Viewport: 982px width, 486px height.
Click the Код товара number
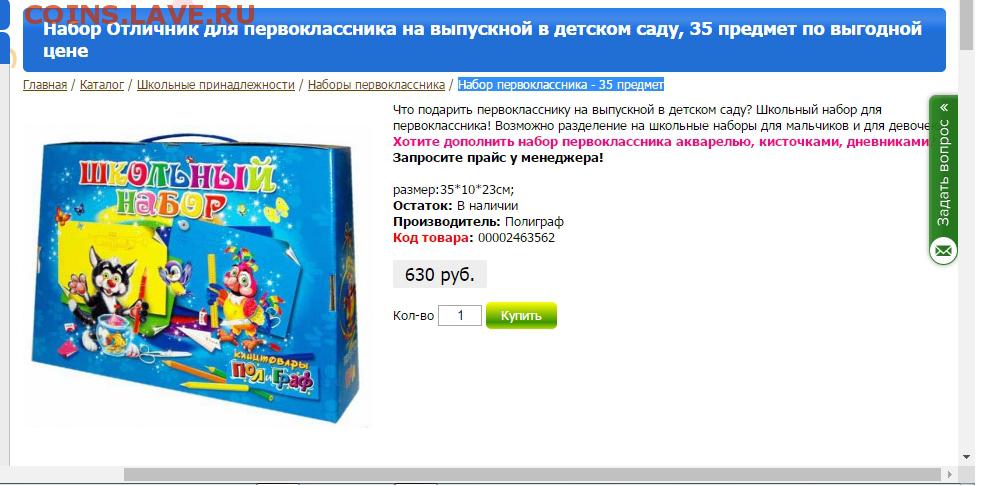pyautogui.click(x=516, y=238)
